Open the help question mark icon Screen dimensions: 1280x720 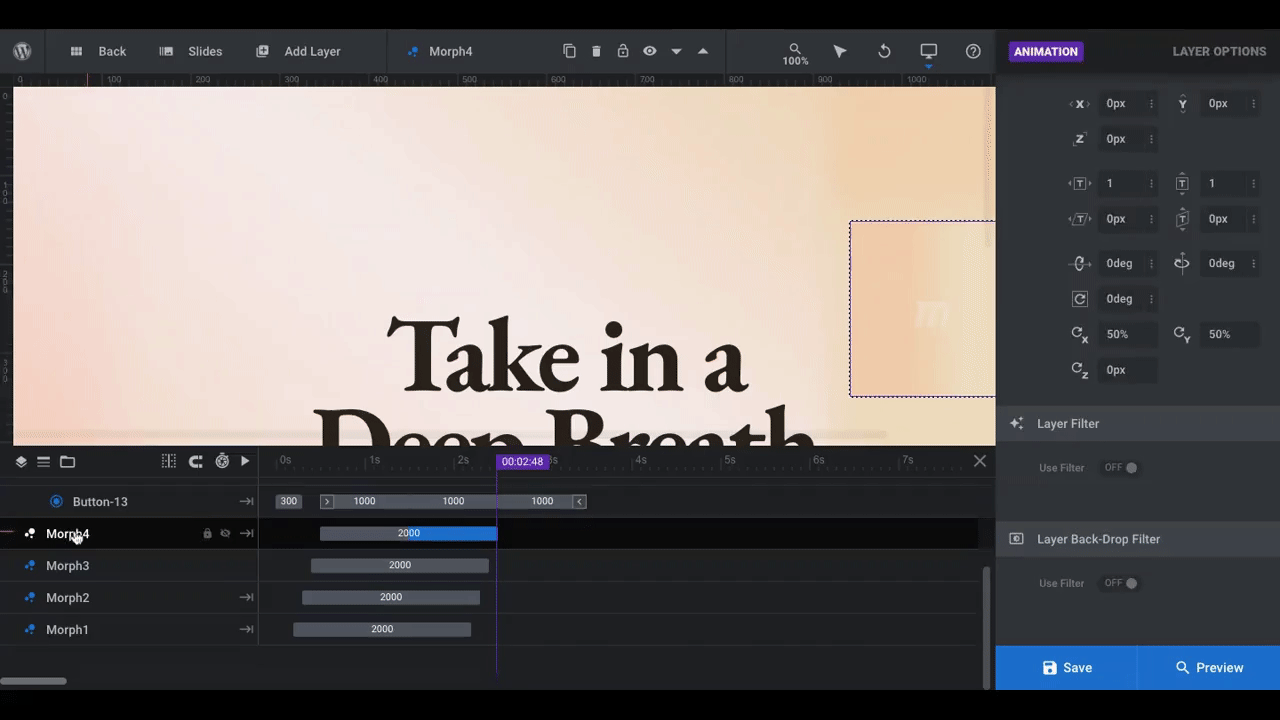coord(973,51)
